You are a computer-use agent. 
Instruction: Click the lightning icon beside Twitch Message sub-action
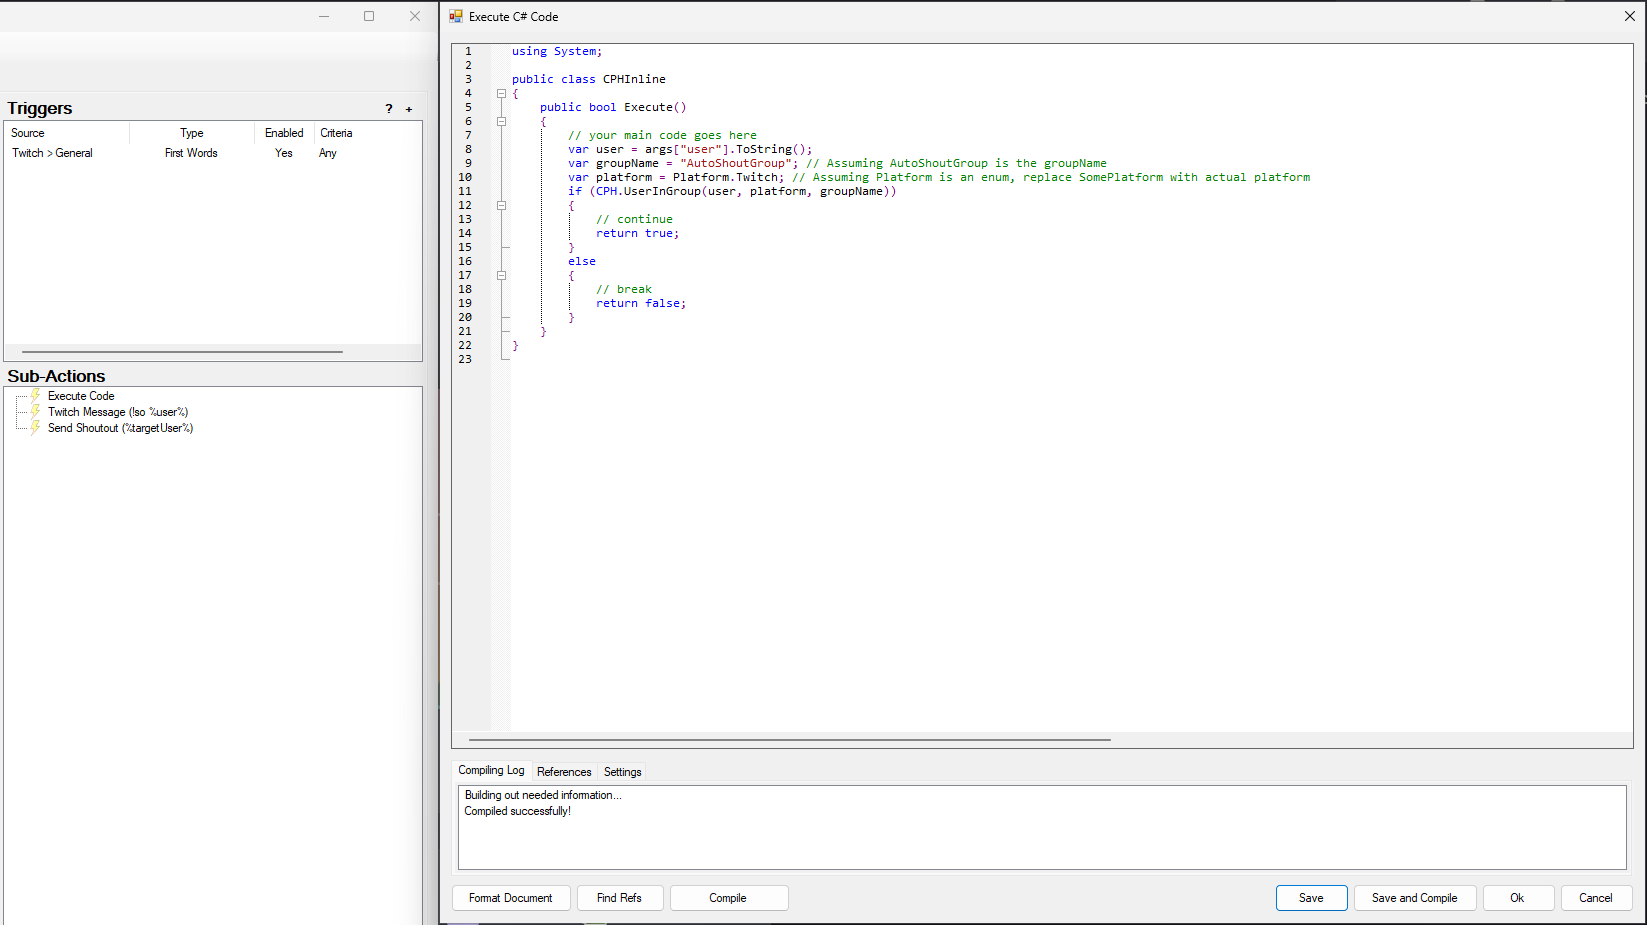pyautogui.click(x=35, y=411)
